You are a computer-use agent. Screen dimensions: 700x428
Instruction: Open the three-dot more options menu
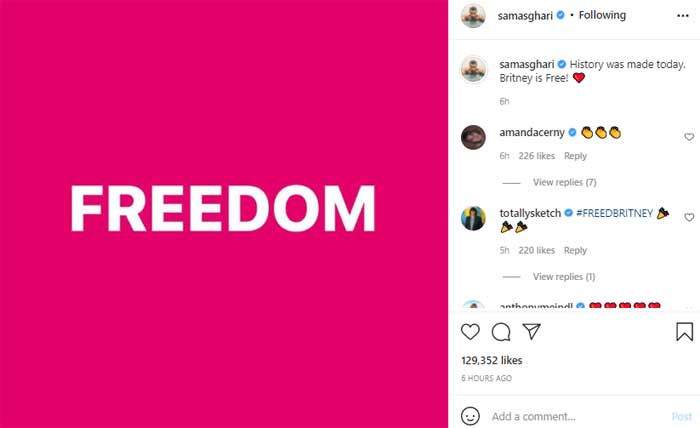click(683, 16)
